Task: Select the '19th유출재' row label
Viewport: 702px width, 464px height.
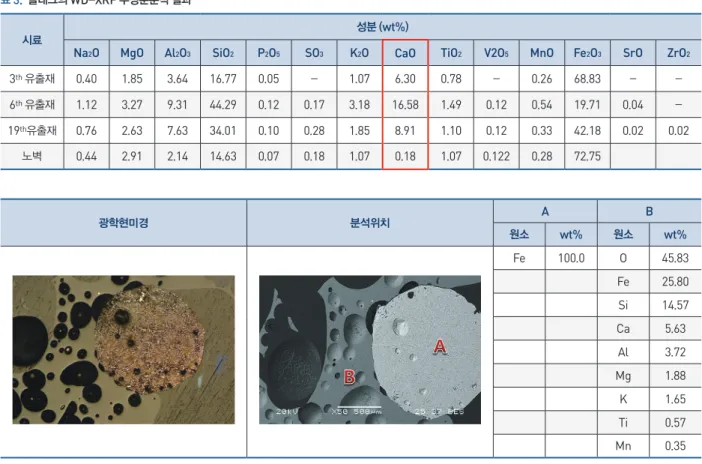Action: pyautogui.click(x=32, y=131)
